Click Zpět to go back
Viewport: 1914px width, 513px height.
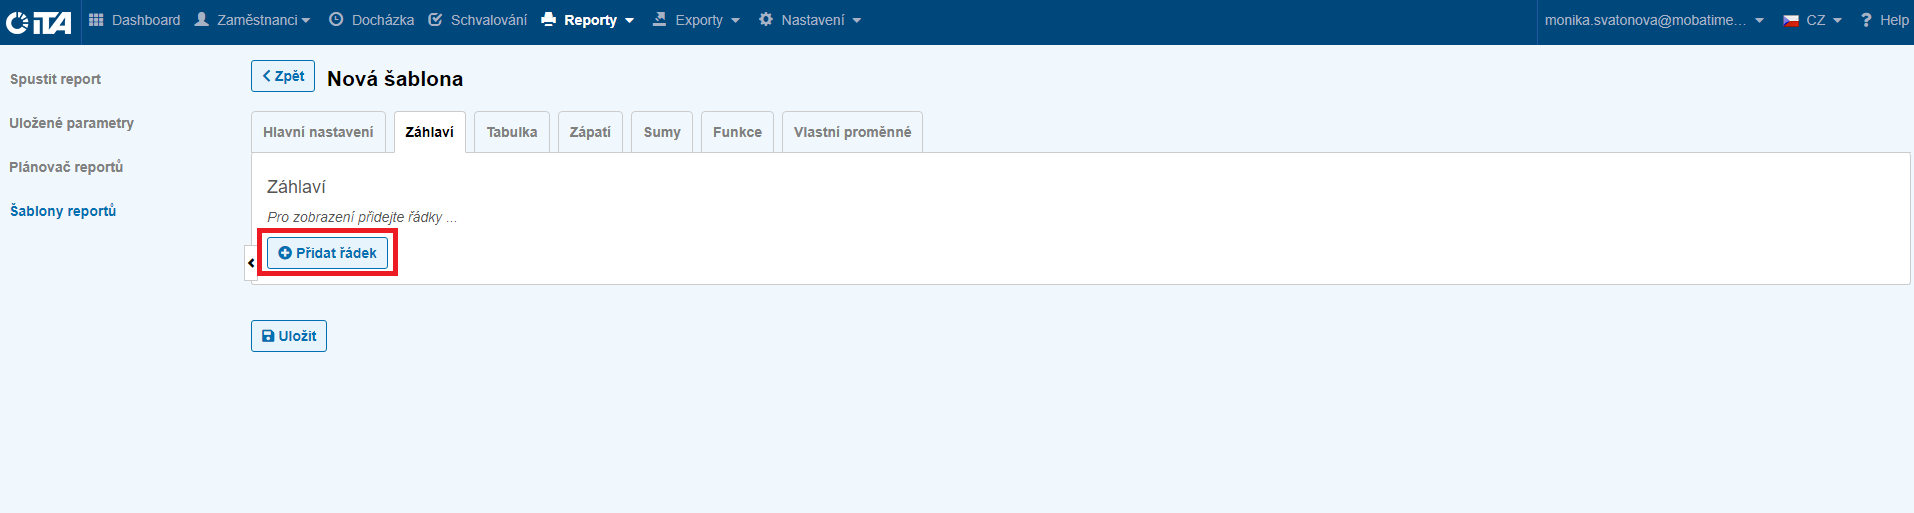coord(283,76)
